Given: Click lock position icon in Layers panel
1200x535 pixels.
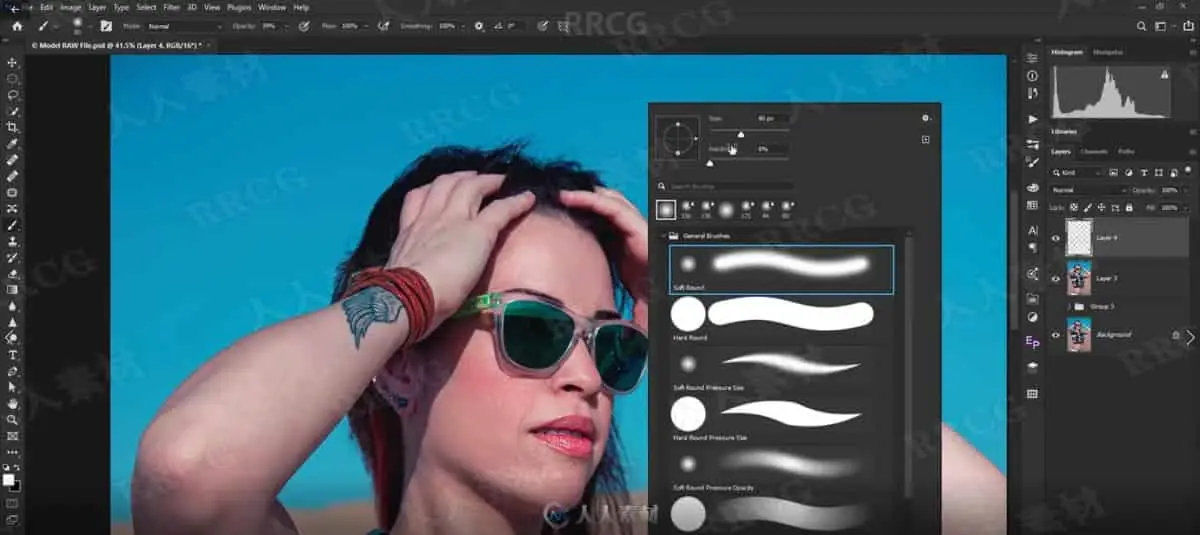Looking at the screenshot, I should (x=1102, y=207).
